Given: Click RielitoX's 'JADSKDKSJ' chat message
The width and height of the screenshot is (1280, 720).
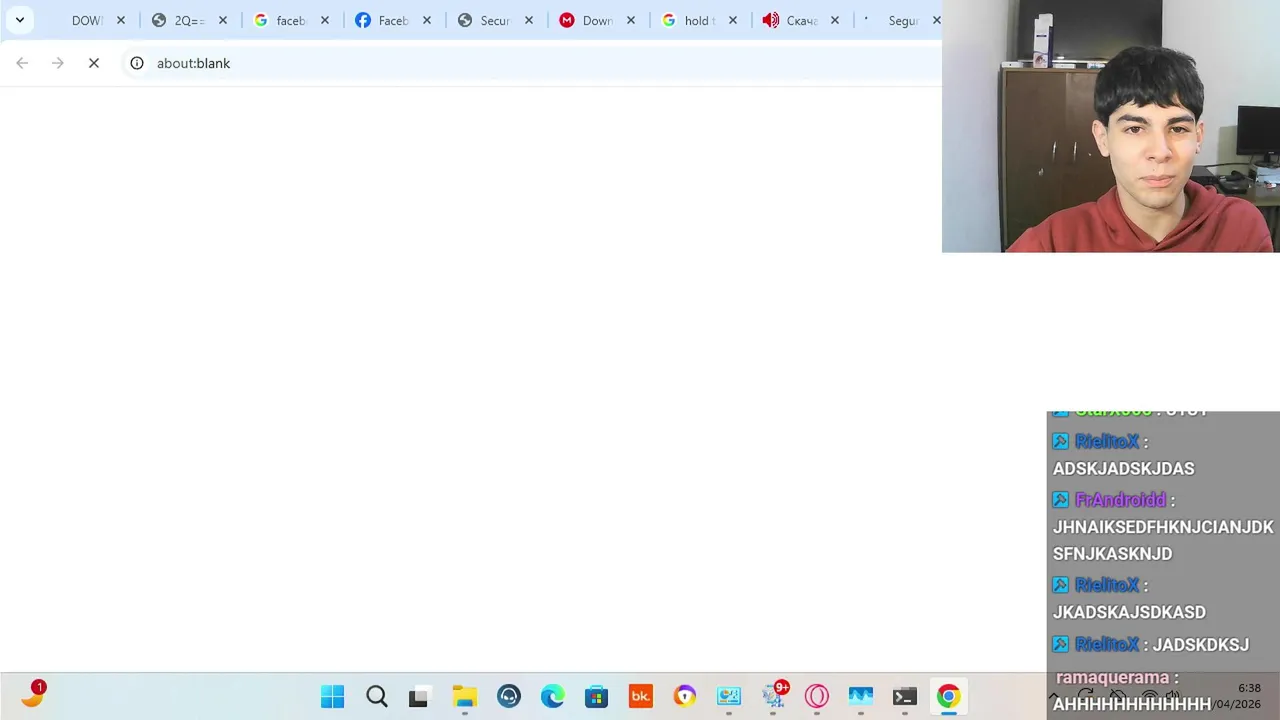Looking at the screenshot, I should [x=1200, y=645].
